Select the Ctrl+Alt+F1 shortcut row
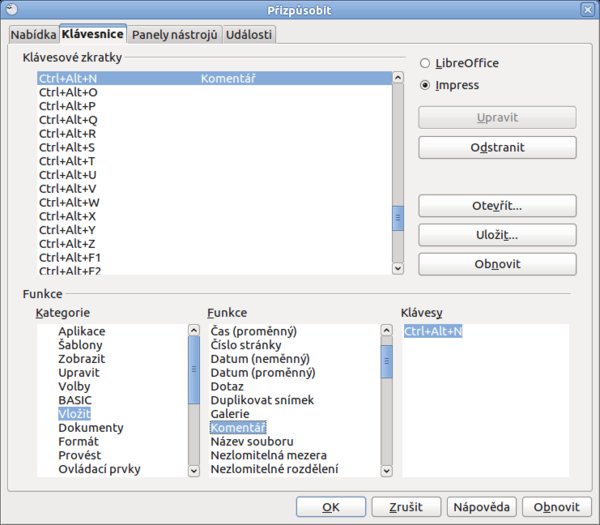Screen dimensions: 600x525 214,258
